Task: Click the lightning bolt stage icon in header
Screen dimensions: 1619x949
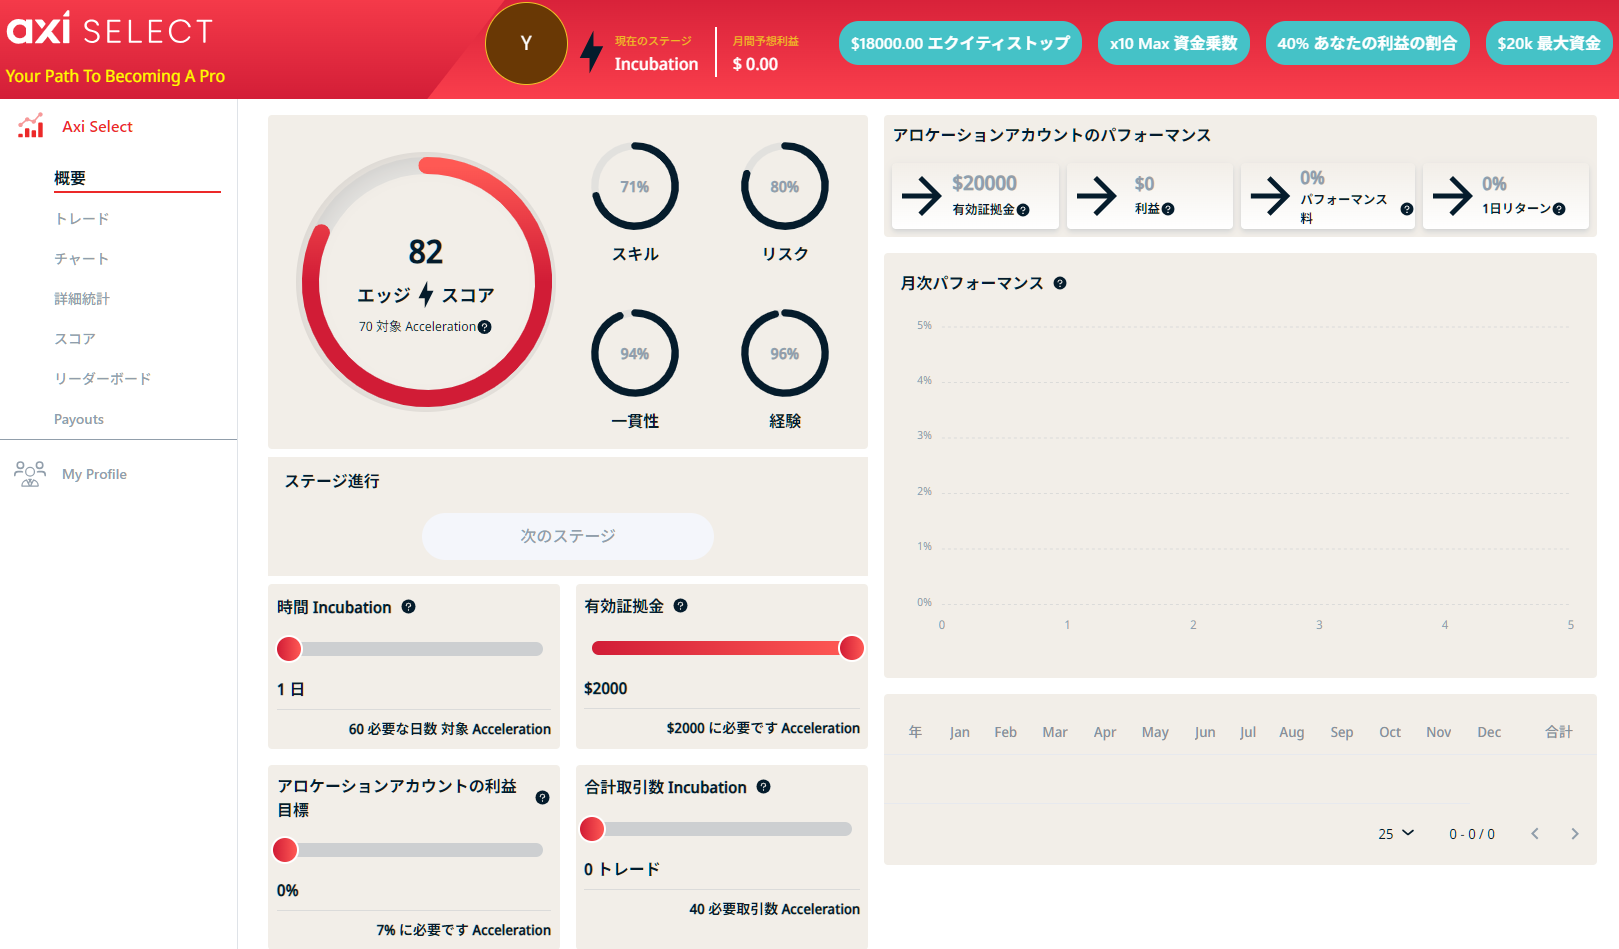Action: (592, 52)
